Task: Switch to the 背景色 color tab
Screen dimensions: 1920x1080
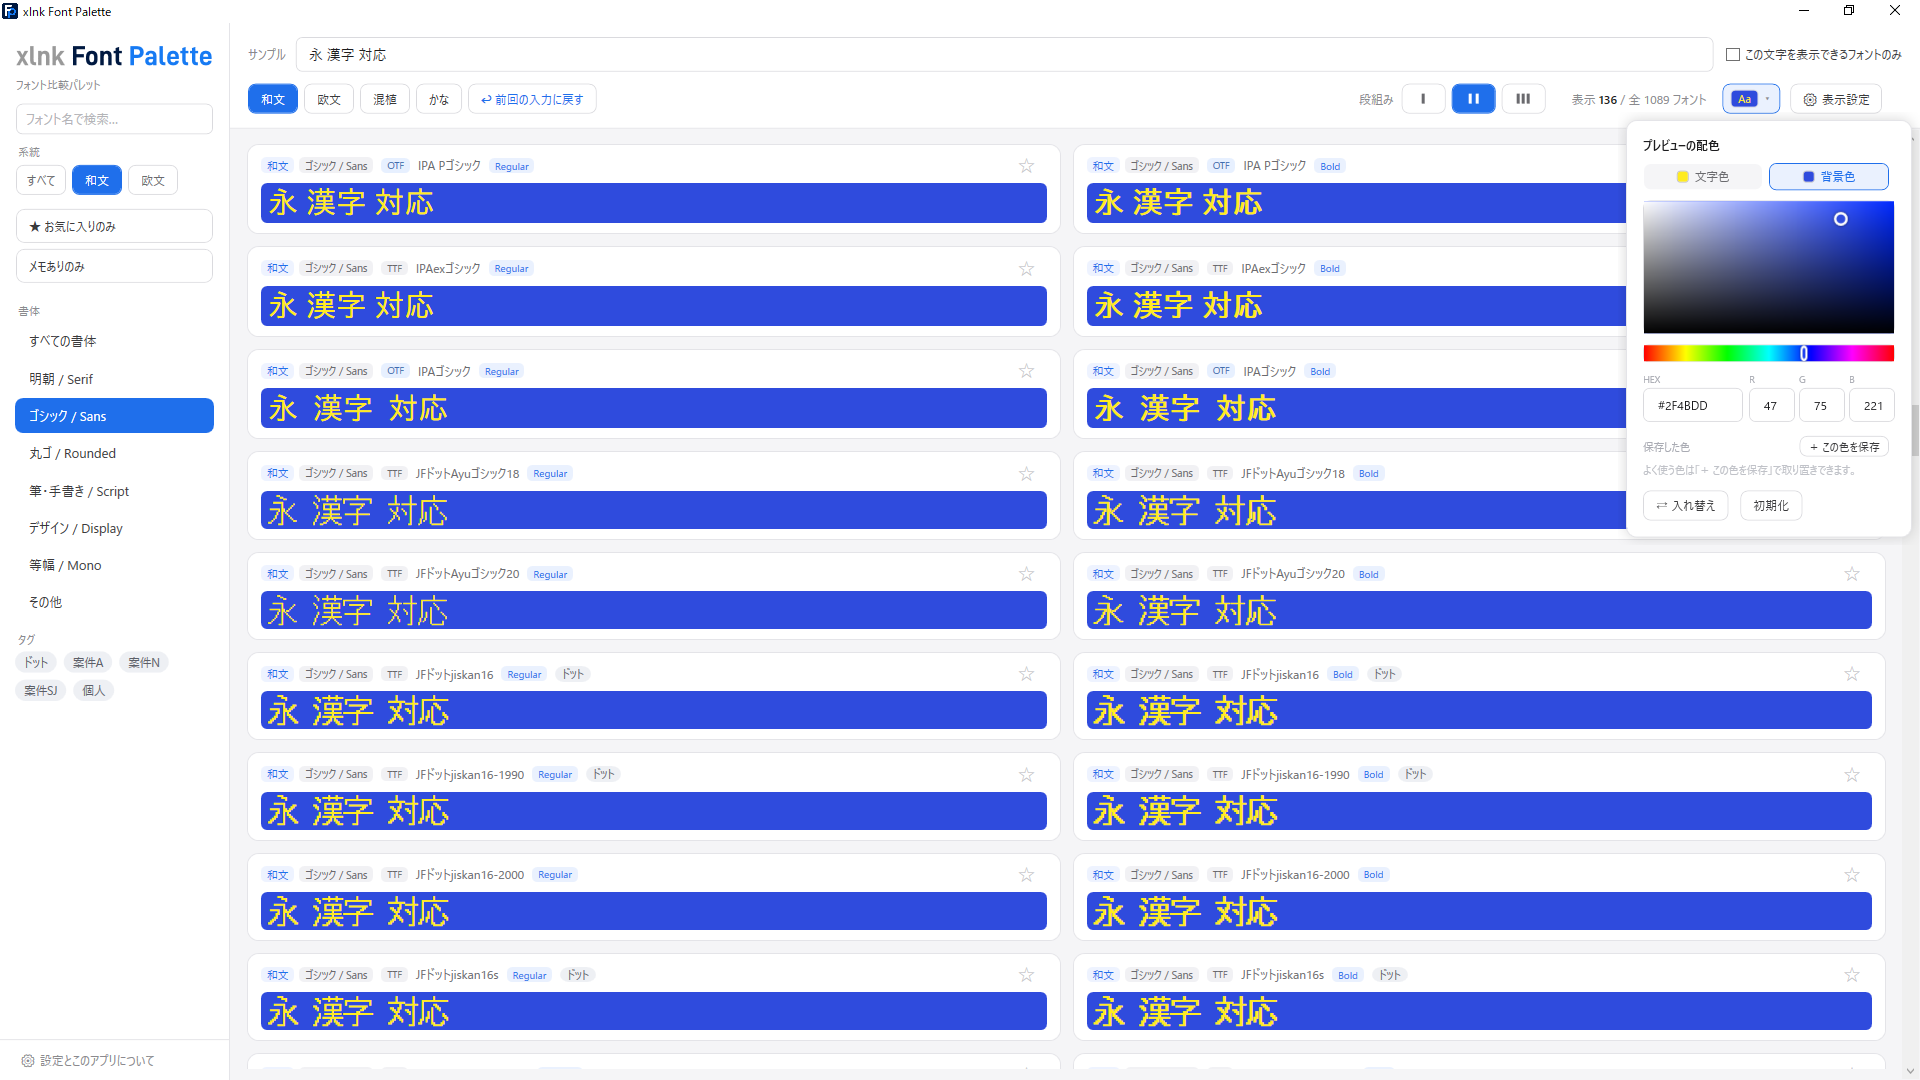Action: pos(1829,177)
